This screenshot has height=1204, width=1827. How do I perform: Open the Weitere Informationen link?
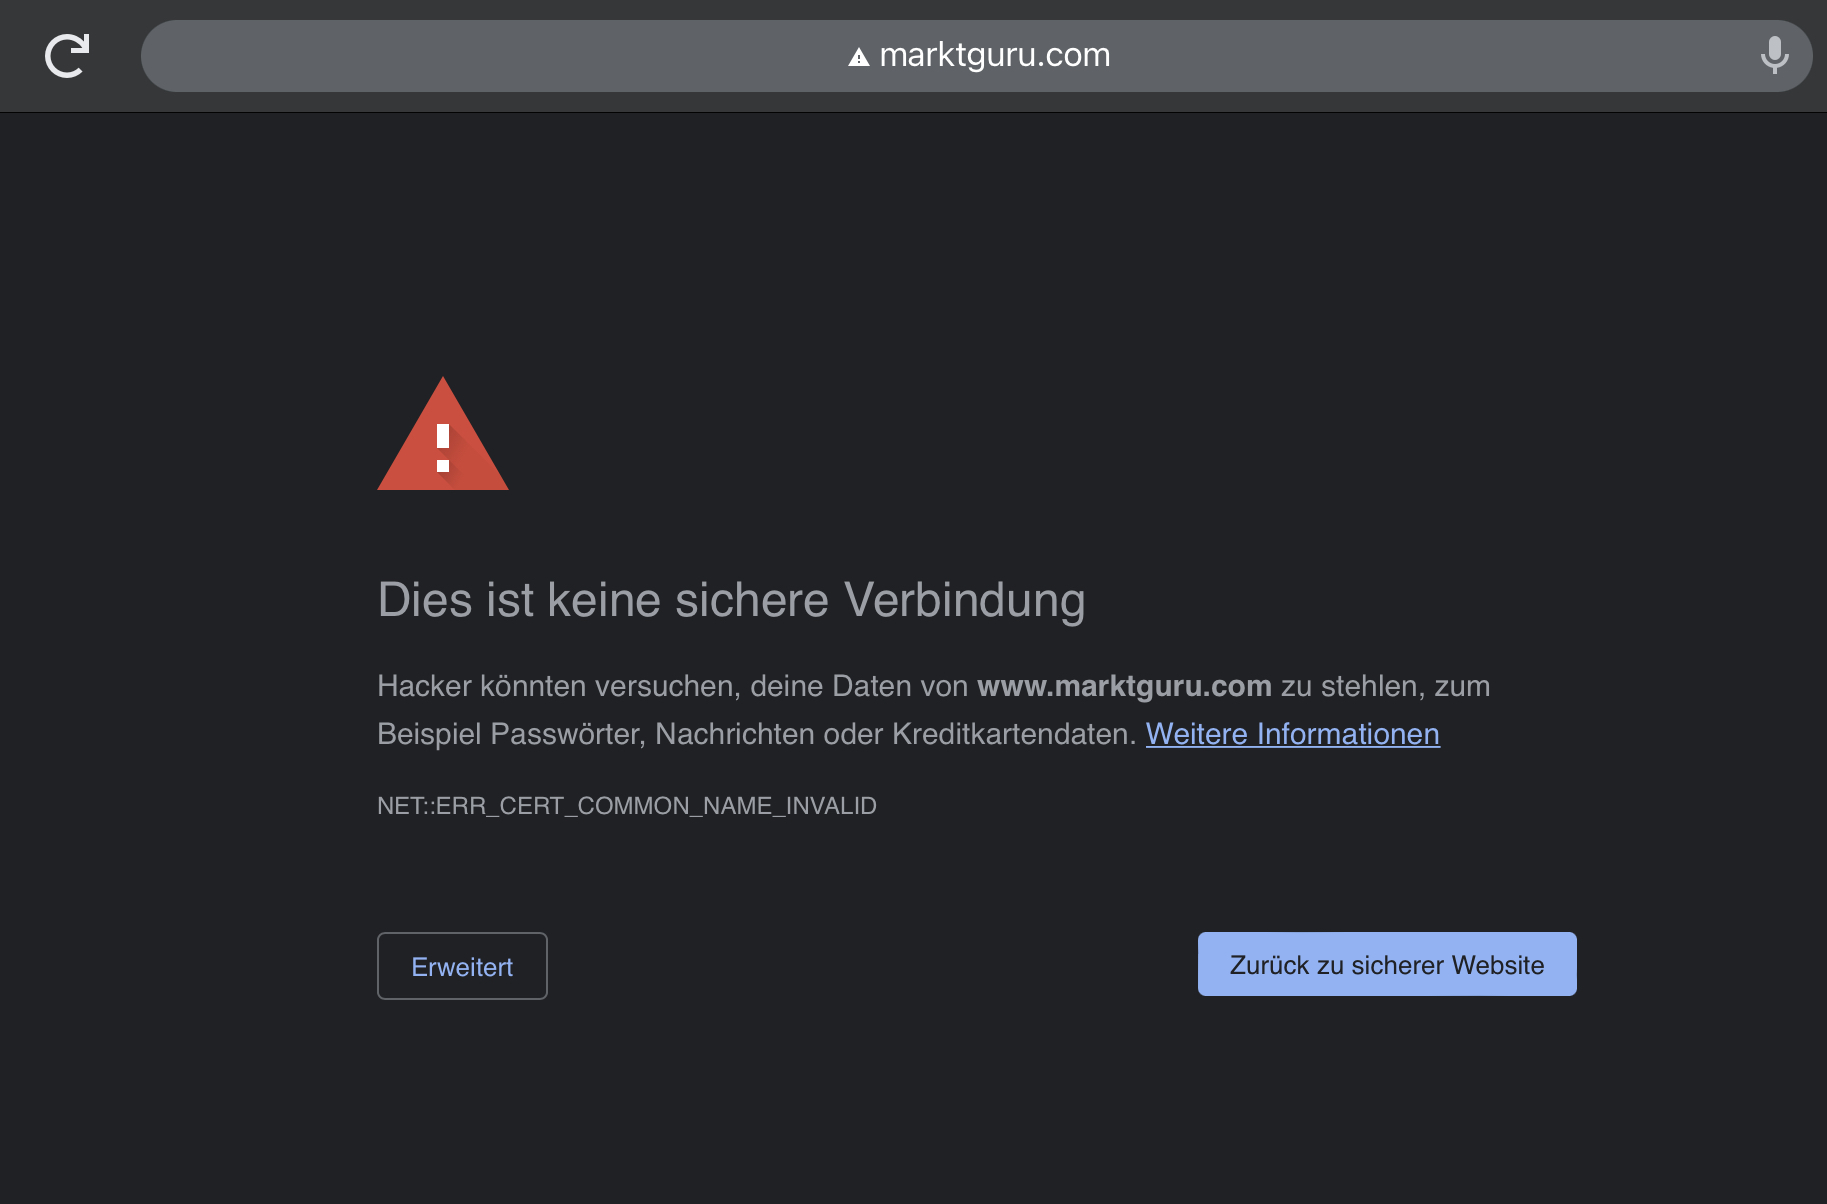point(1292,734)
